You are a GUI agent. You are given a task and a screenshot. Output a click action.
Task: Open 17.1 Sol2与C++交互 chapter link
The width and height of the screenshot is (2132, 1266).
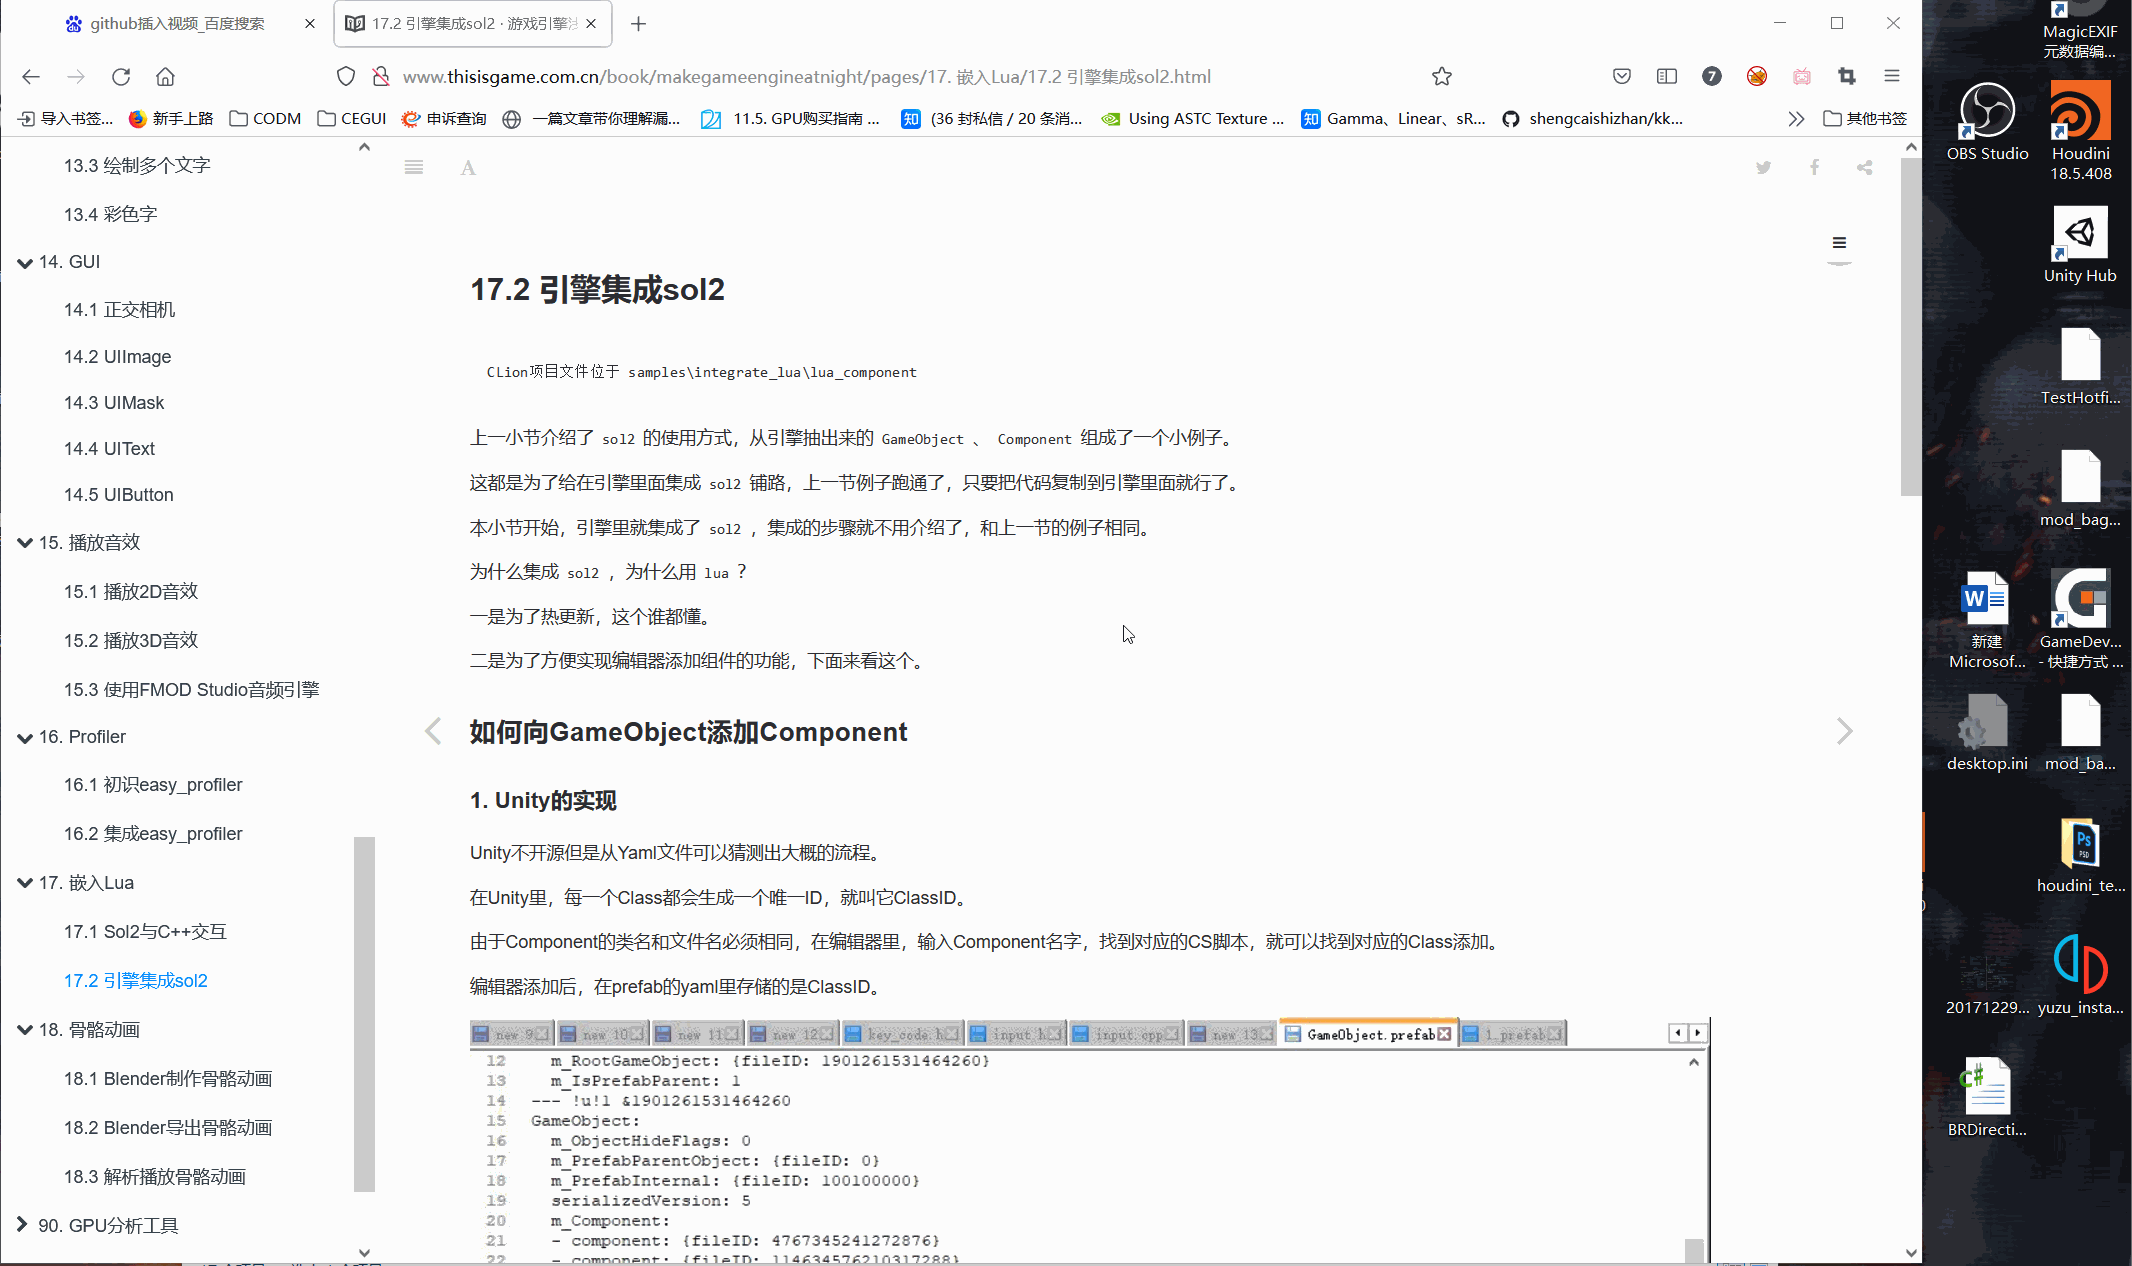coord(145,932)
